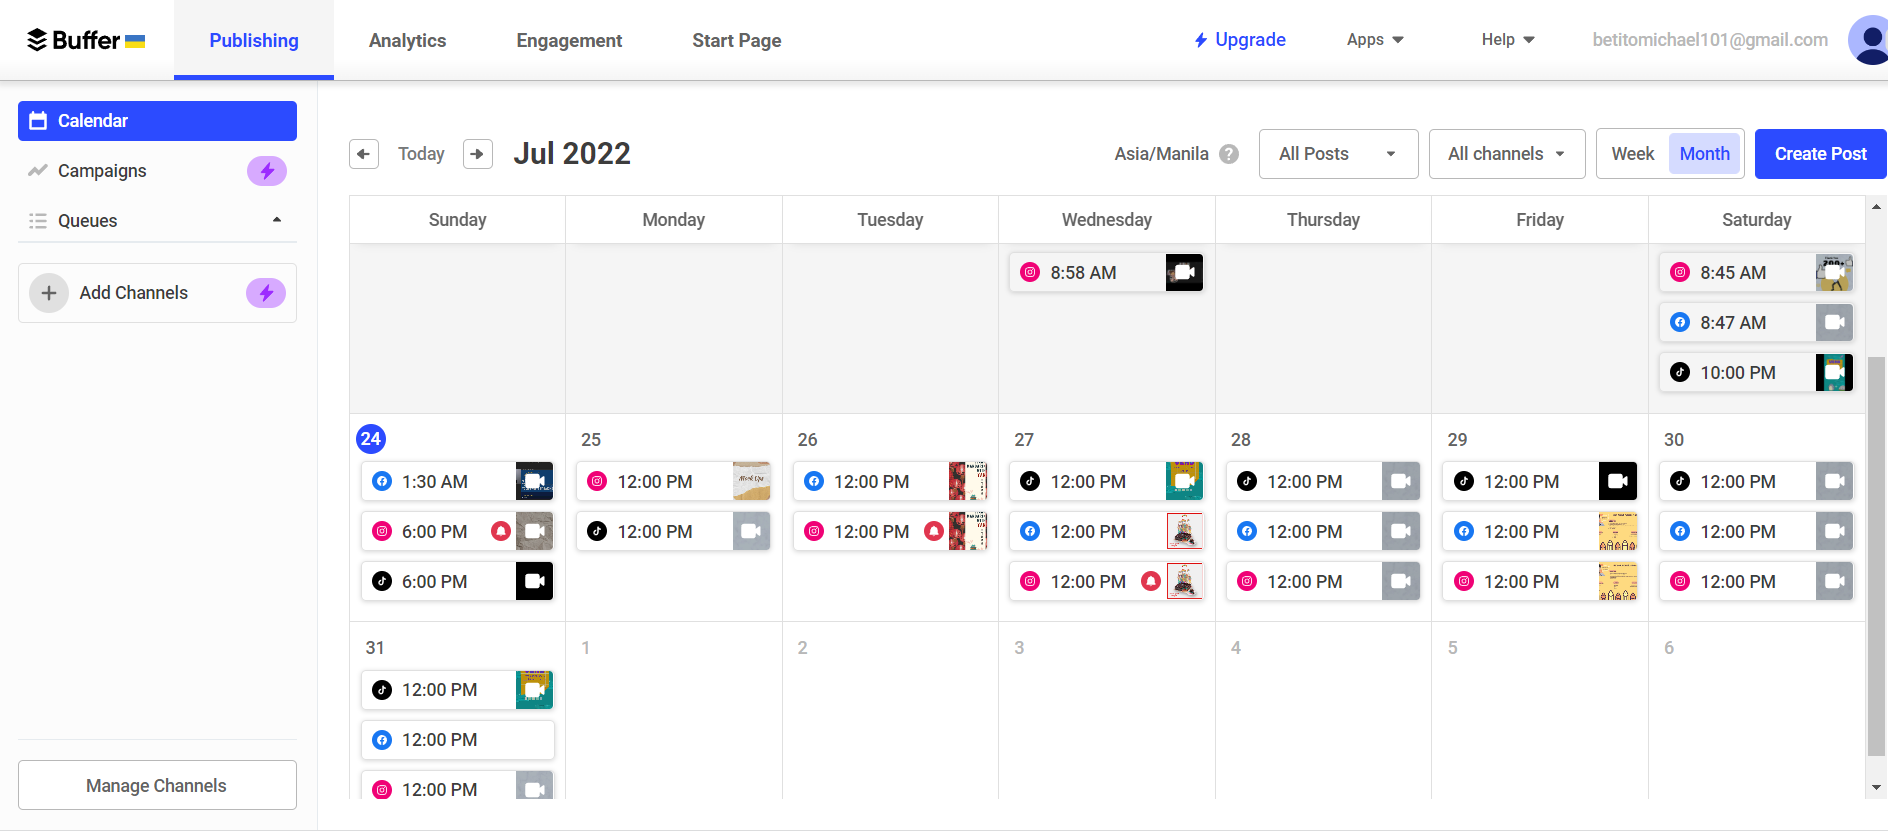
Task: Click the Add Channels plus icon
Action: [49, 293]
